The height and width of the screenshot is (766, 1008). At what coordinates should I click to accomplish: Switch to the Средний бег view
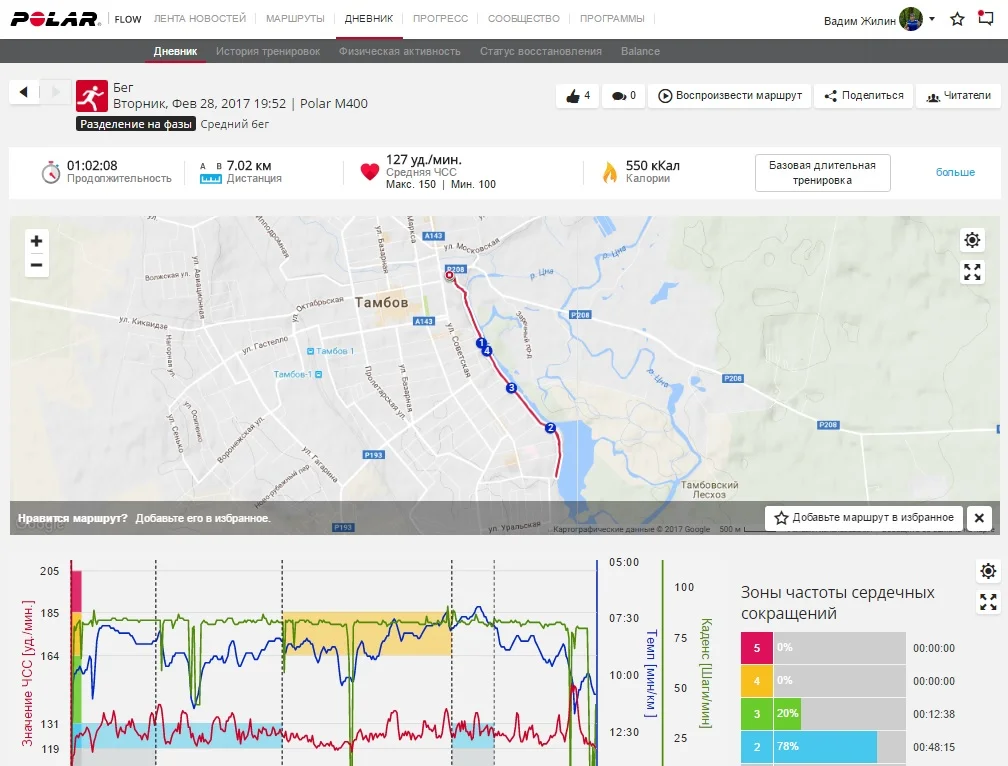(234, 125)
